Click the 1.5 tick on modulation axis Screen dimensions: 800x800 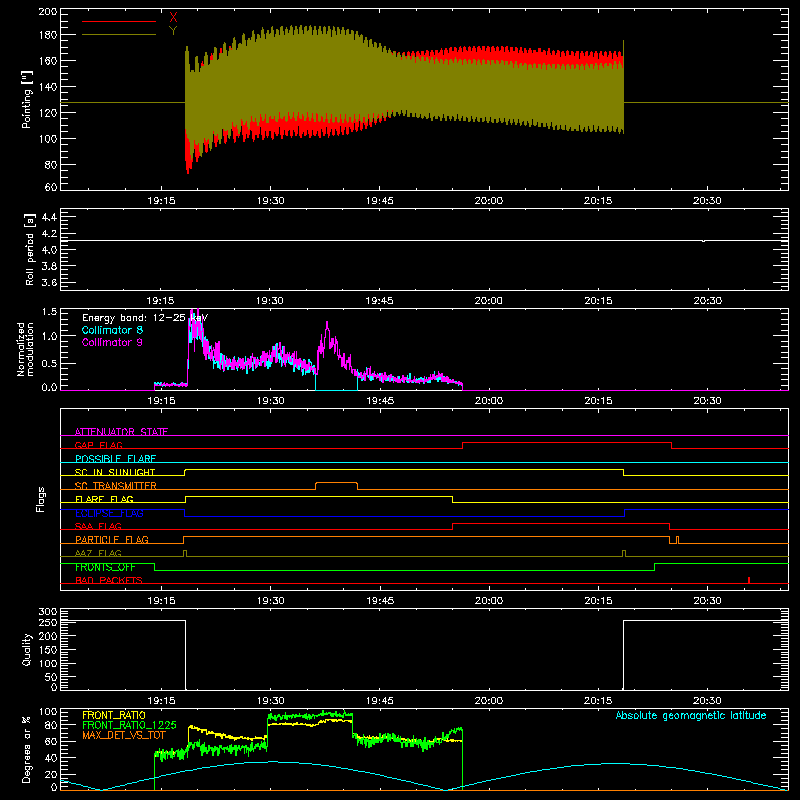pos(49,312)
